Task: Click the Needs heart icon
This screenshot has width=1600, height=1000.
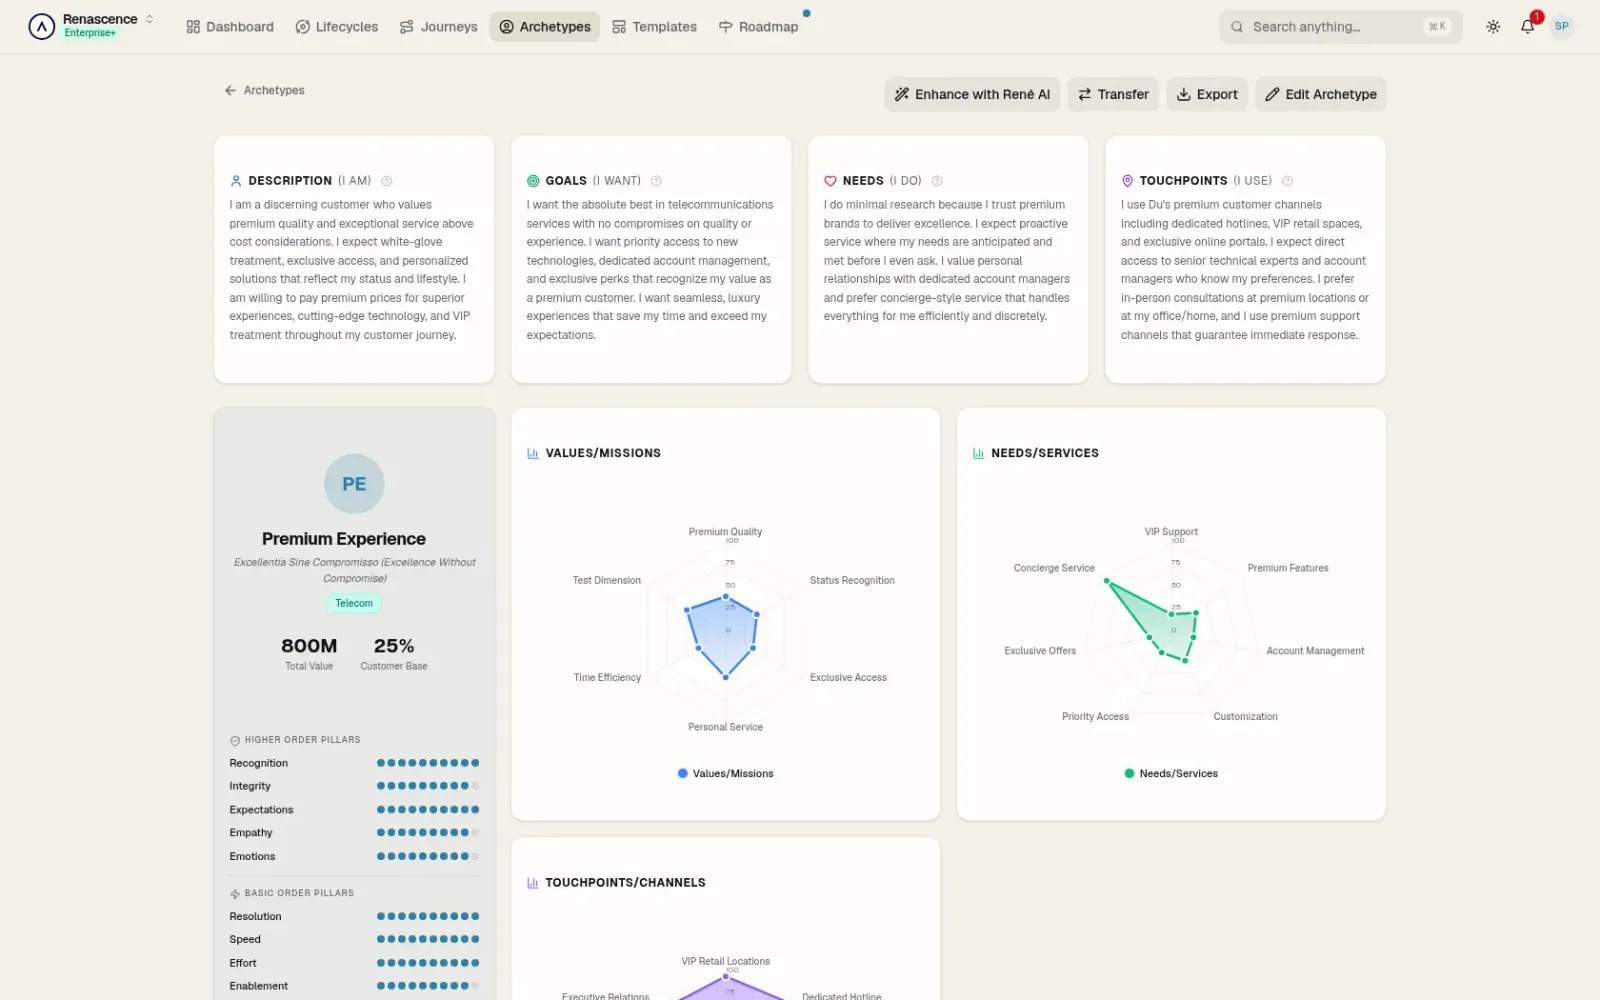Action: click(830, 181)
